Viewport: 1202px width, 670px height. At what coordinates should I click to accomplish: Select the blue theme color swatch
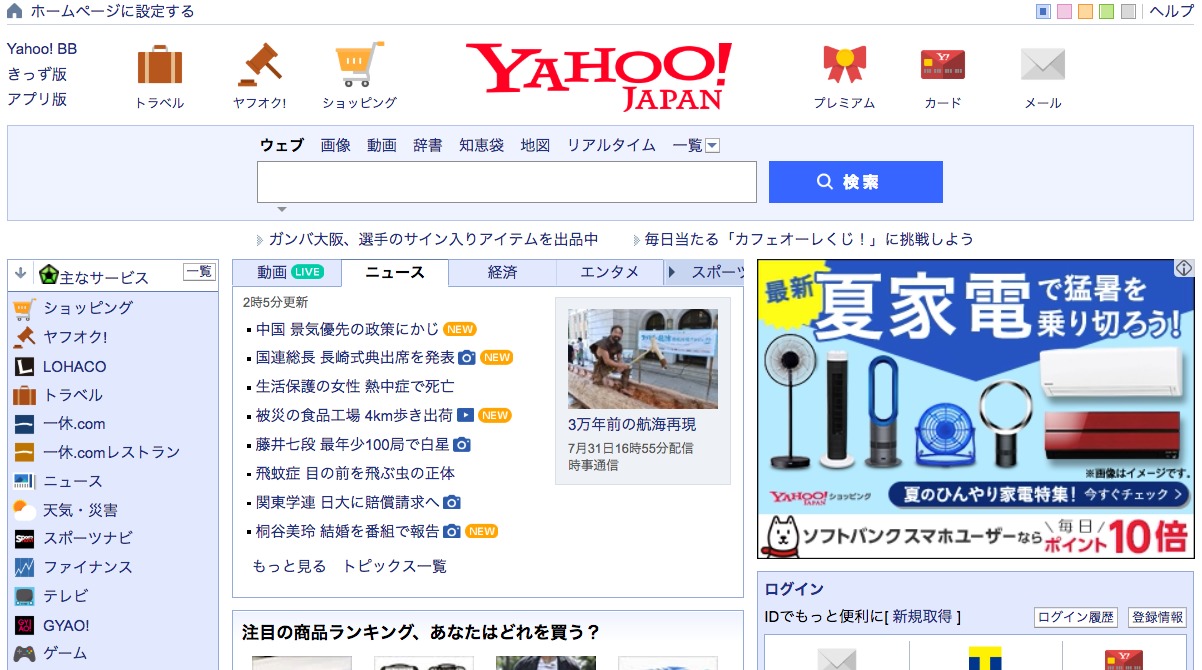[x=1044, y=12]
